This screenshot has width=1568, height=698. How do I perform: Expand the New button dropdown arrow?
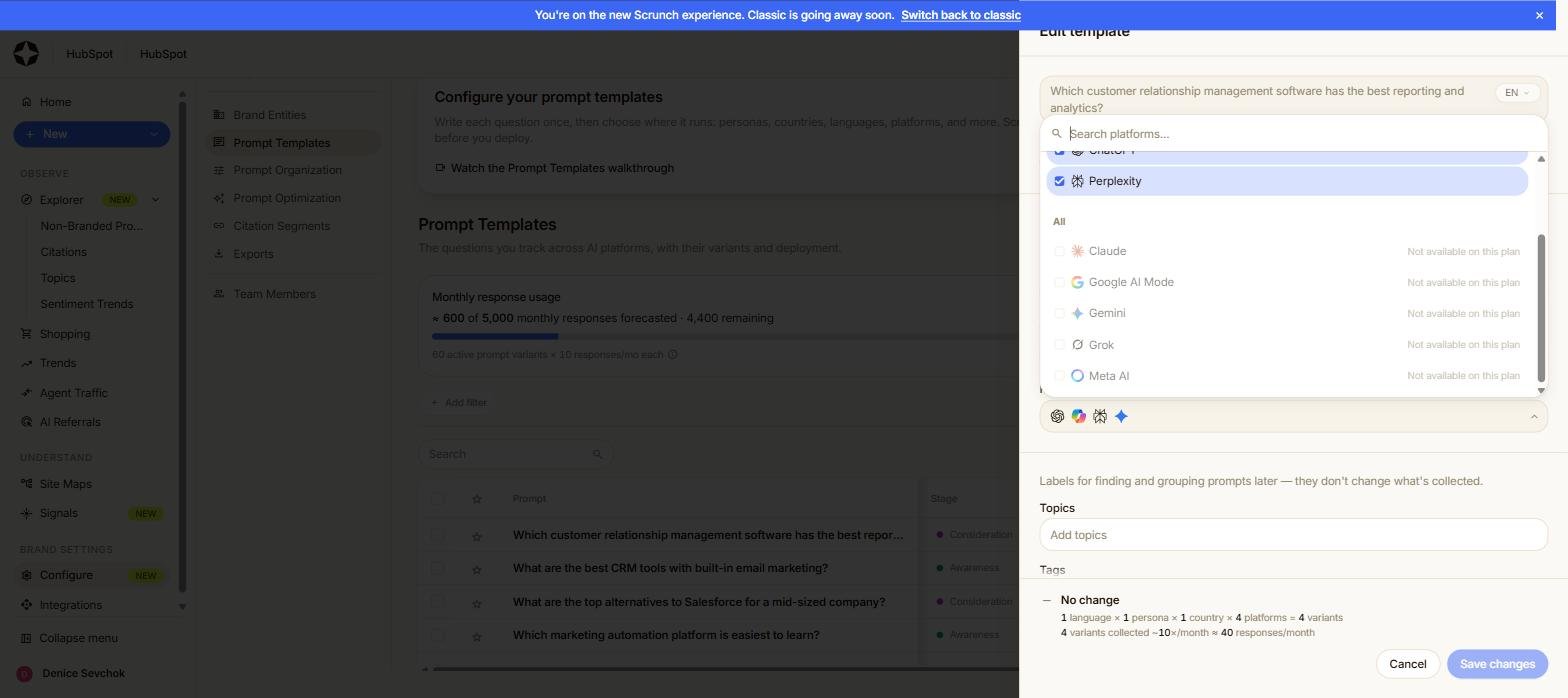coord(154,134)
